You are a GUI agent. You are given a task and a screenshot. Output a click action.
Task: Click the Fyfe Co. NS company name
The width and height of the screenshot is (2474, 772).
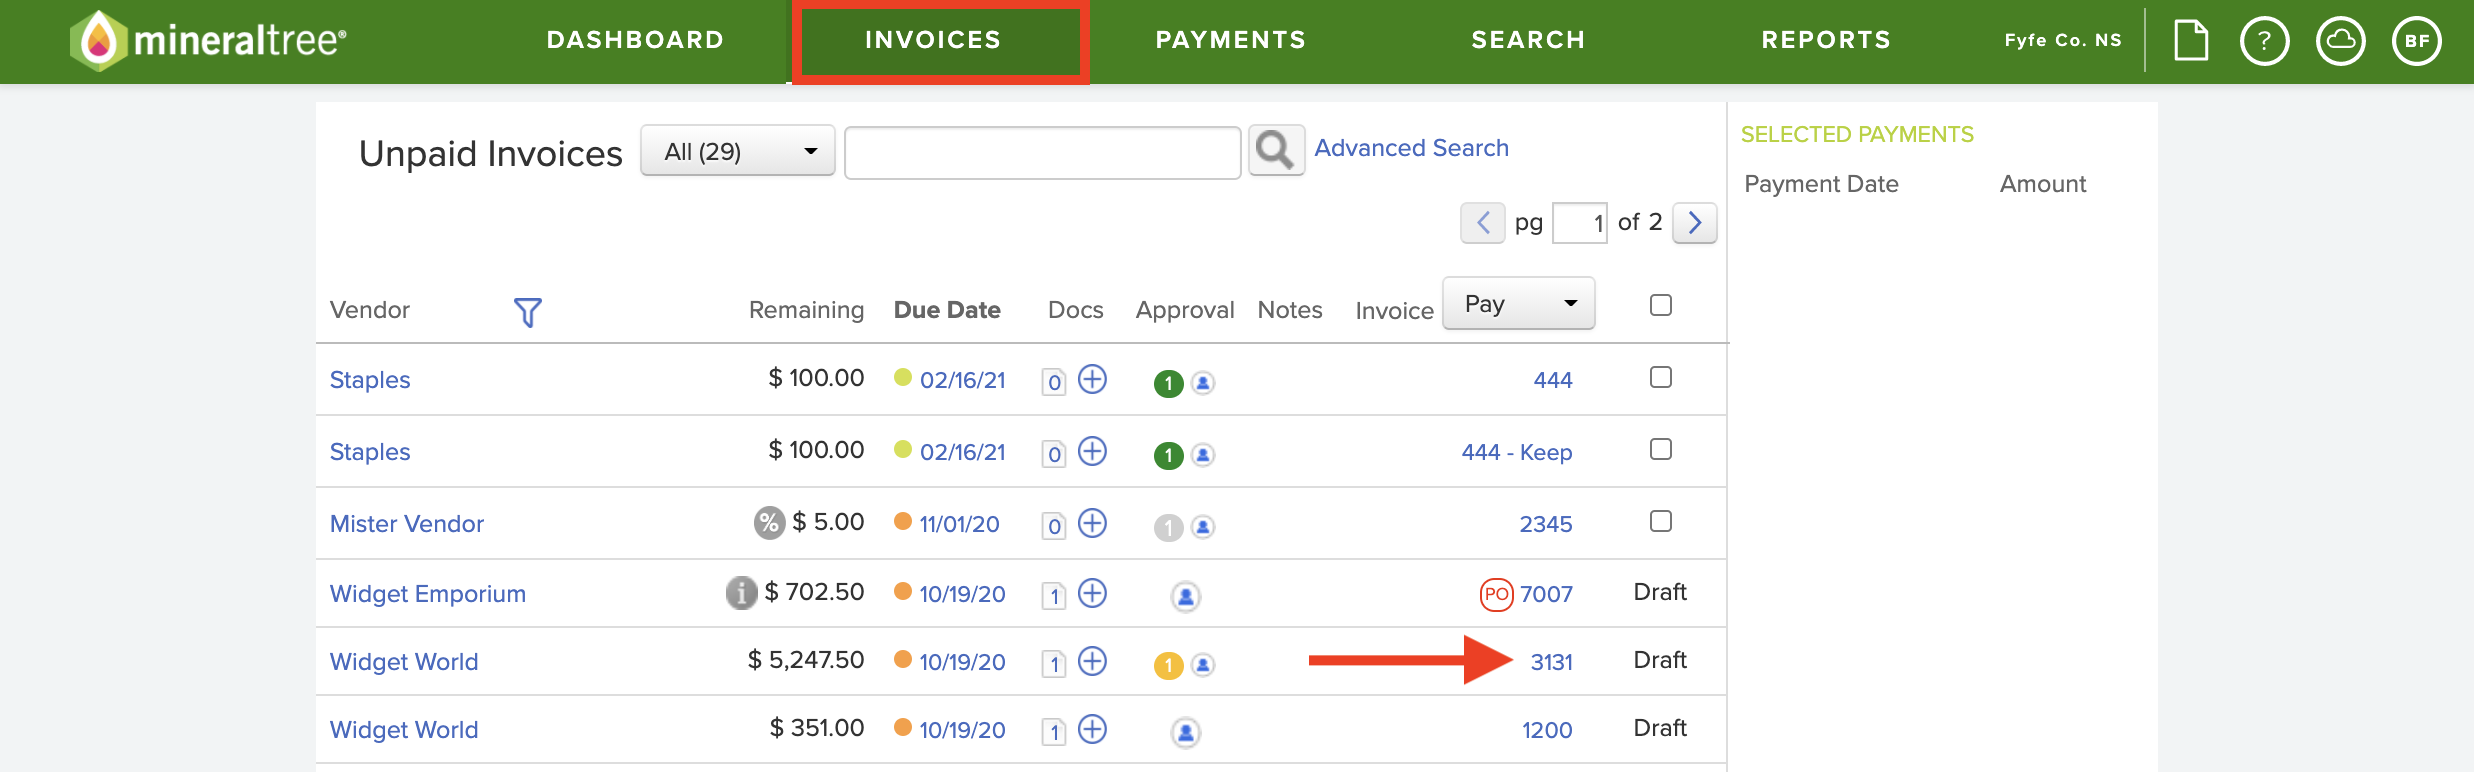click(2063, 40)
